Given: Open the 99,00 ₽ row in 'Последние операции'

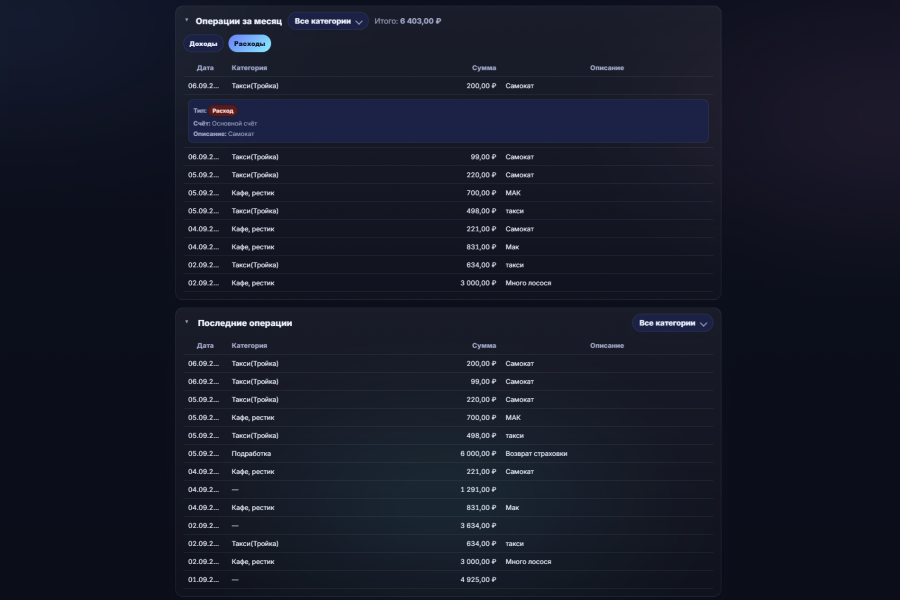Looking at the screenshot, I should coord(448,381).
